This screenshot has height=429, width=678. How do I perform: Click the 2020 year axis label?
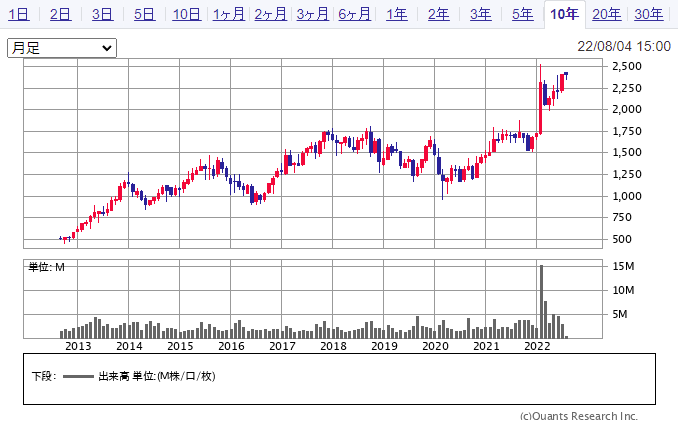pyautogui.click(x=435, y=346)
